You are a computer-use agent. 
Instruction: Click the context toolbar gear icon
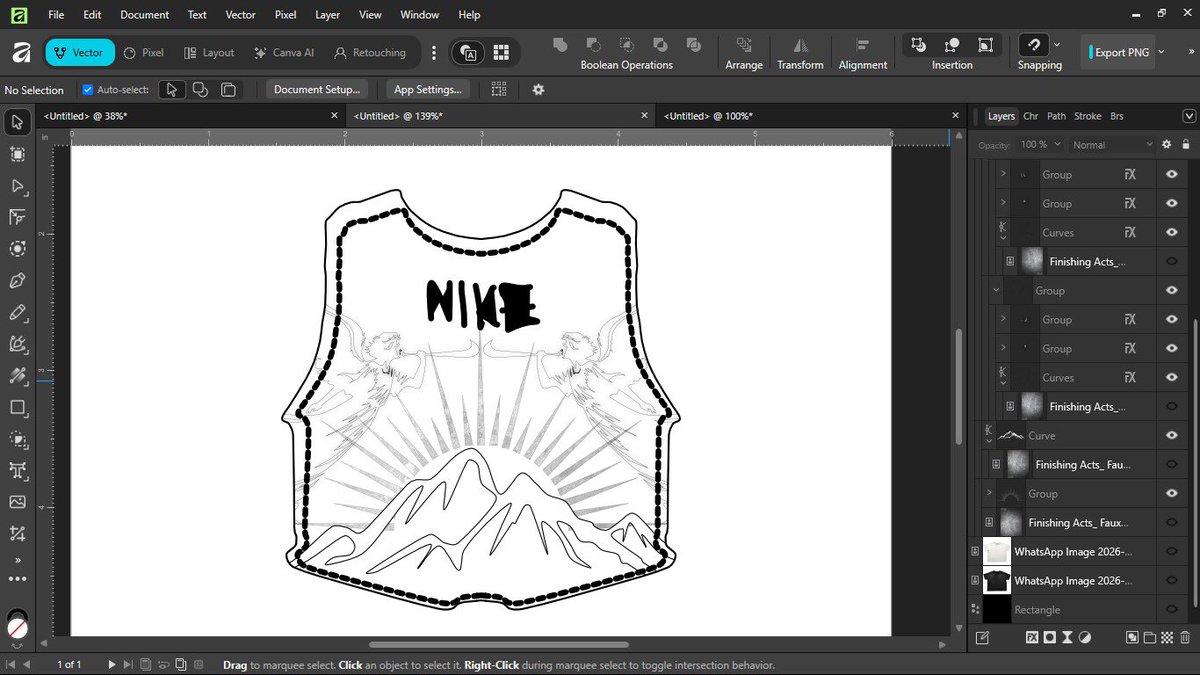coord(538,89)
